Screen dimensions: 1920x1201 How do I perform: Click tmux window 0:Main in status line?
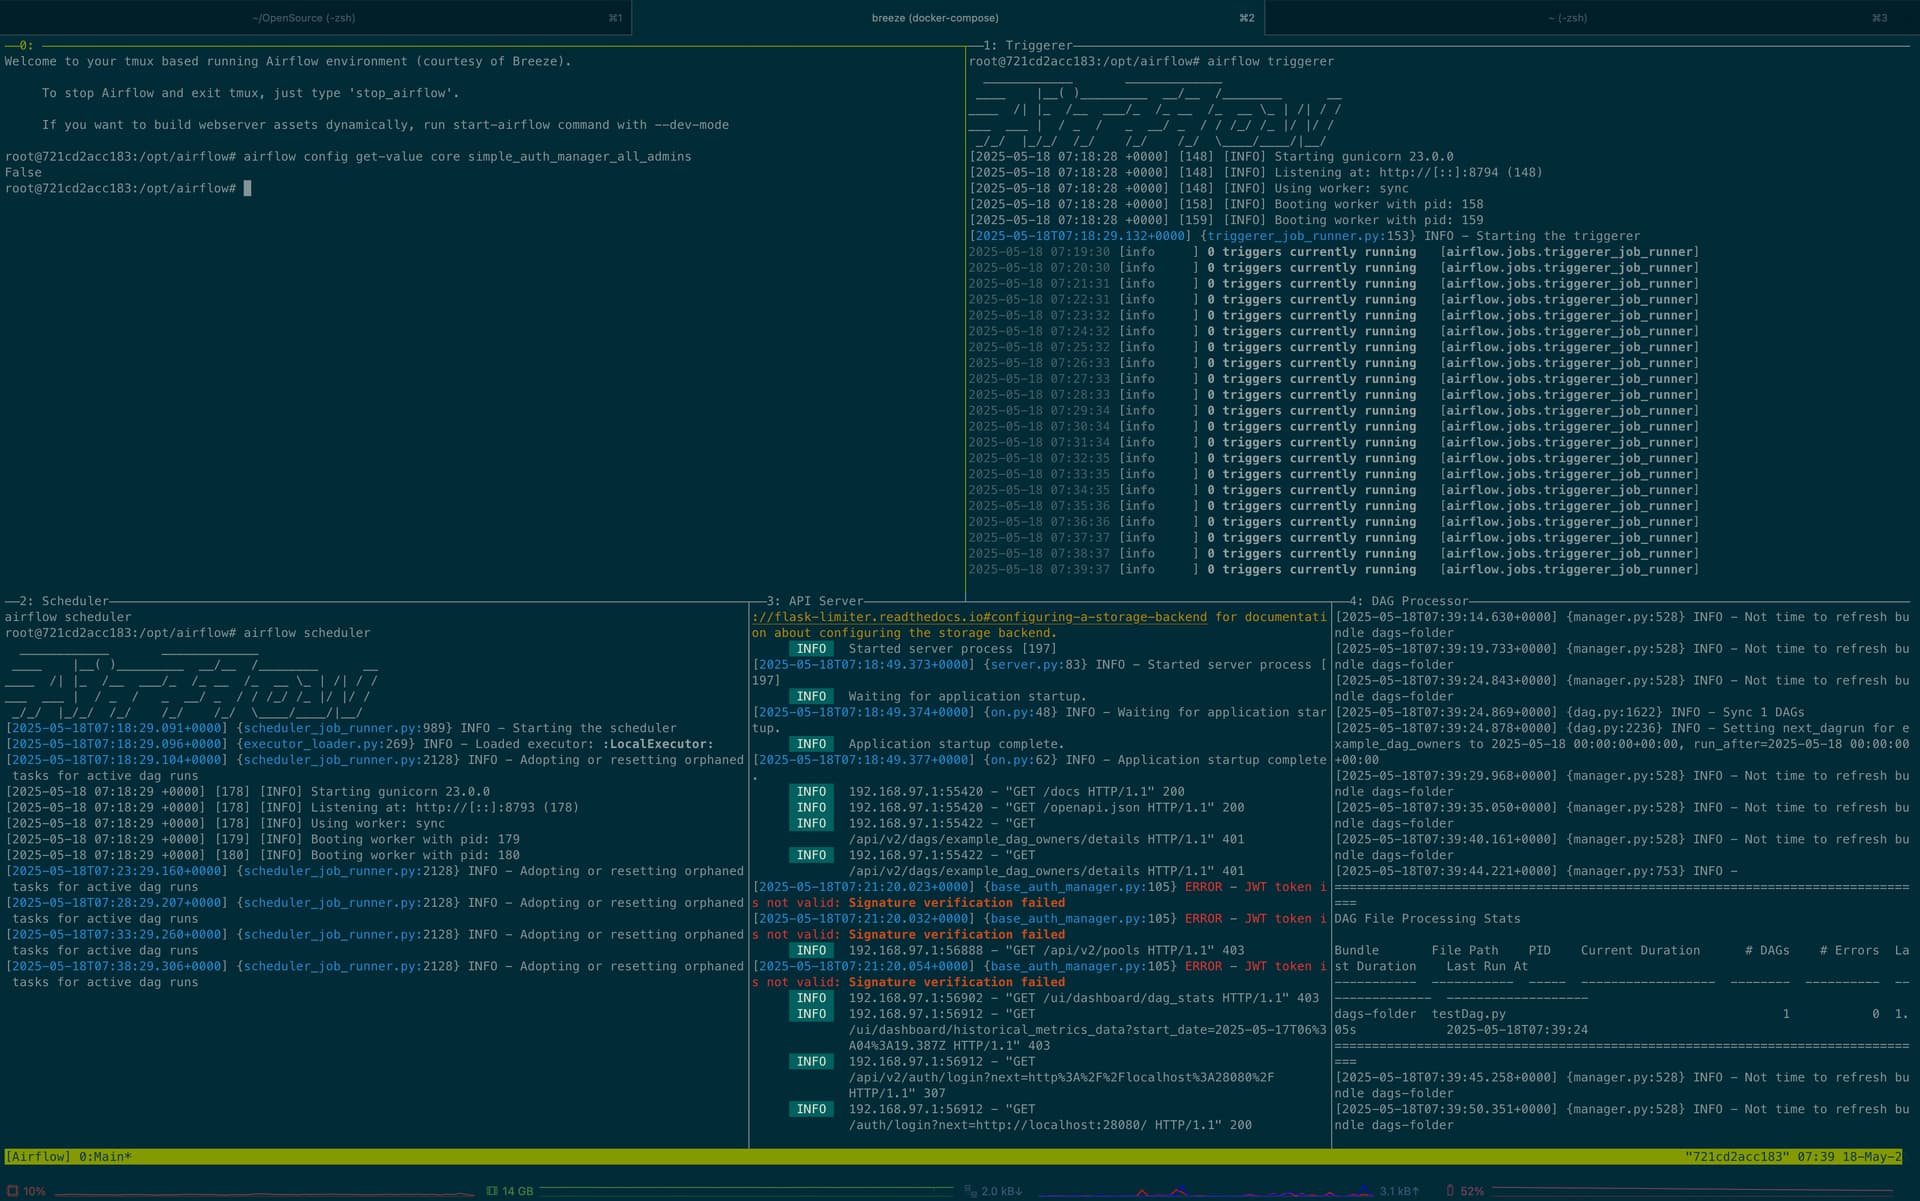[x=104, y=1157]
